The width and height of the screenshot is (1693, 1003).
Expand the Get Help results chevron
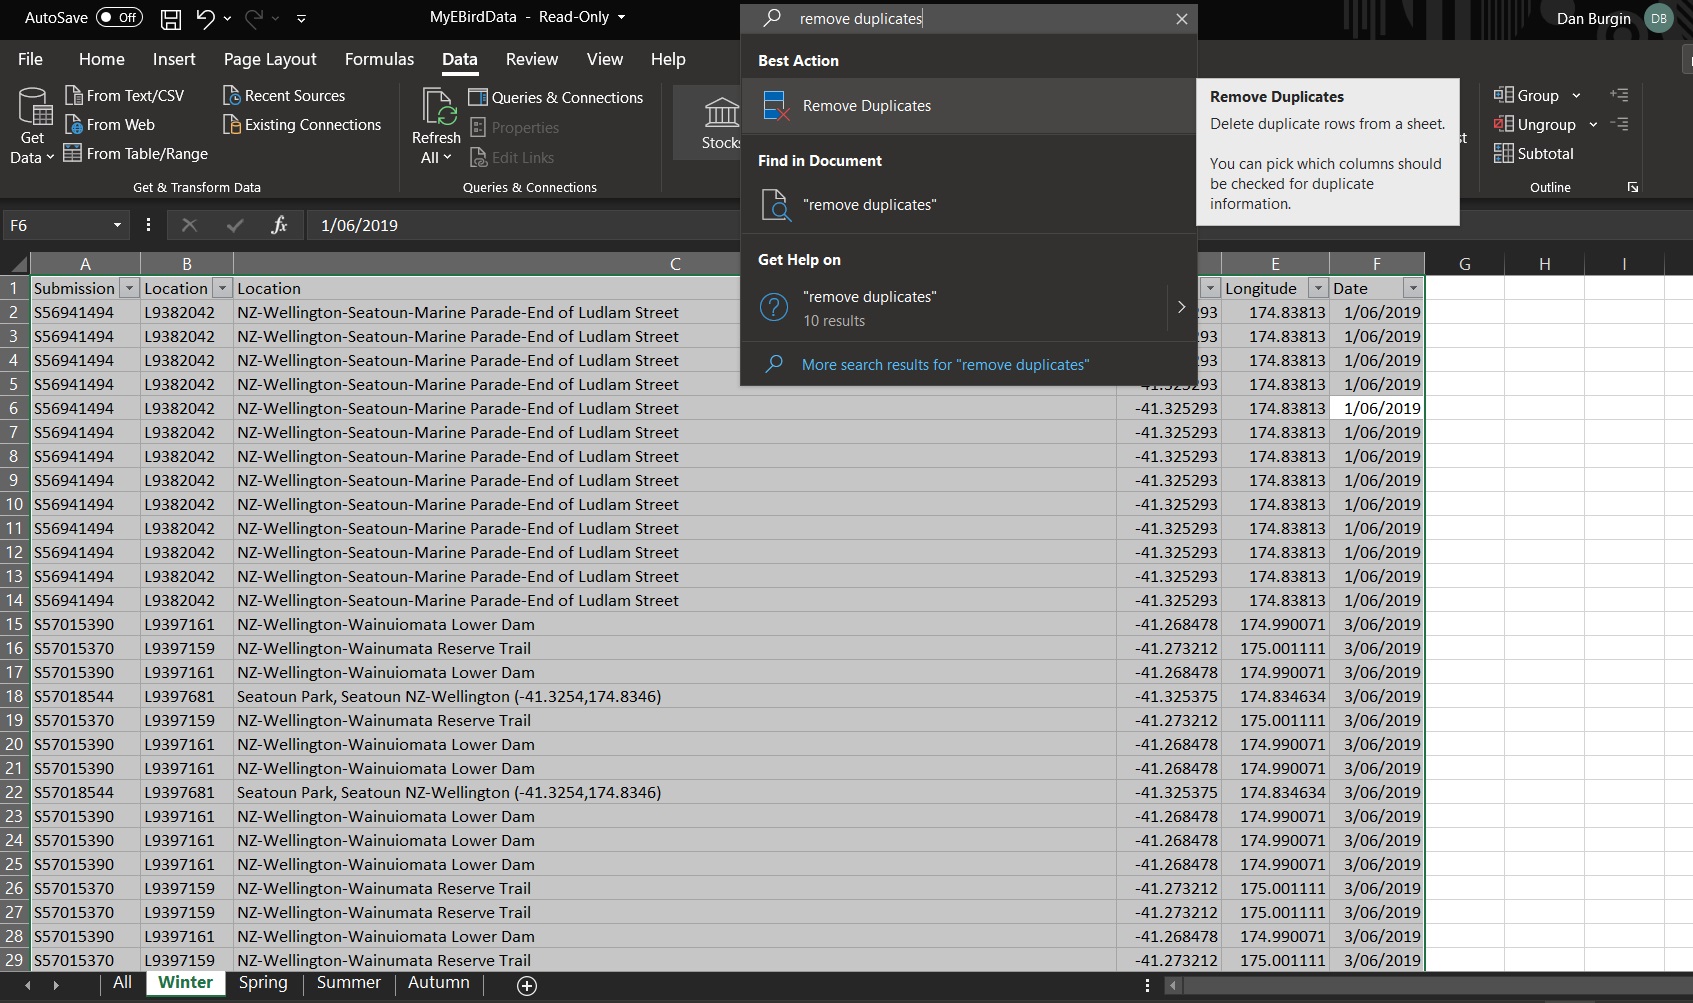(1181, 307)
